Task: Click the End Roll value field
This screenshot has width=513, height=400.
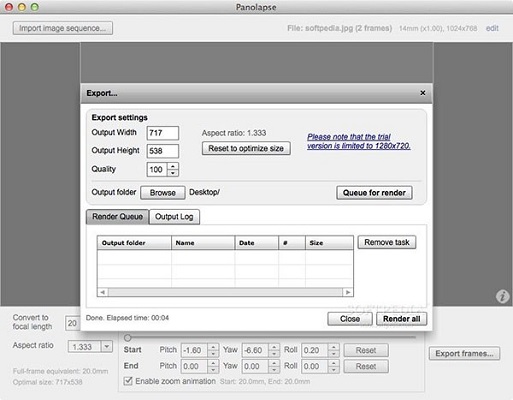Action: coord(315,366)
